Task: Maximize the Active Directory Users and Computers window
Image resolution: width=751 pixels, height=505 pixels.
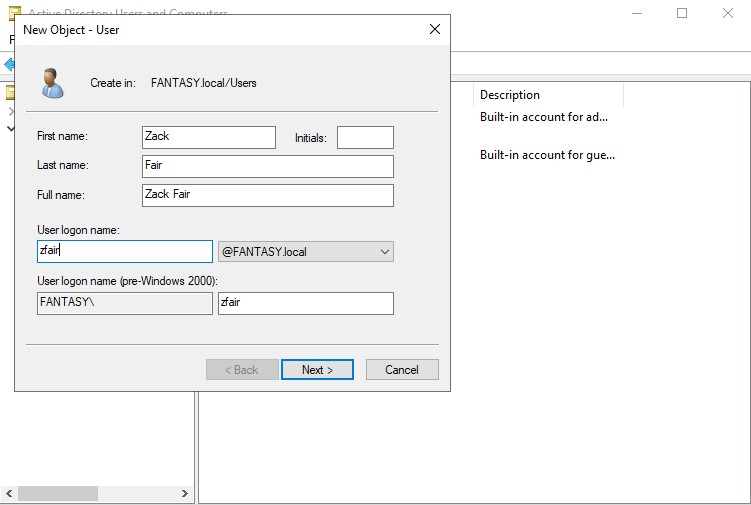Action: (x=682, y=13)
